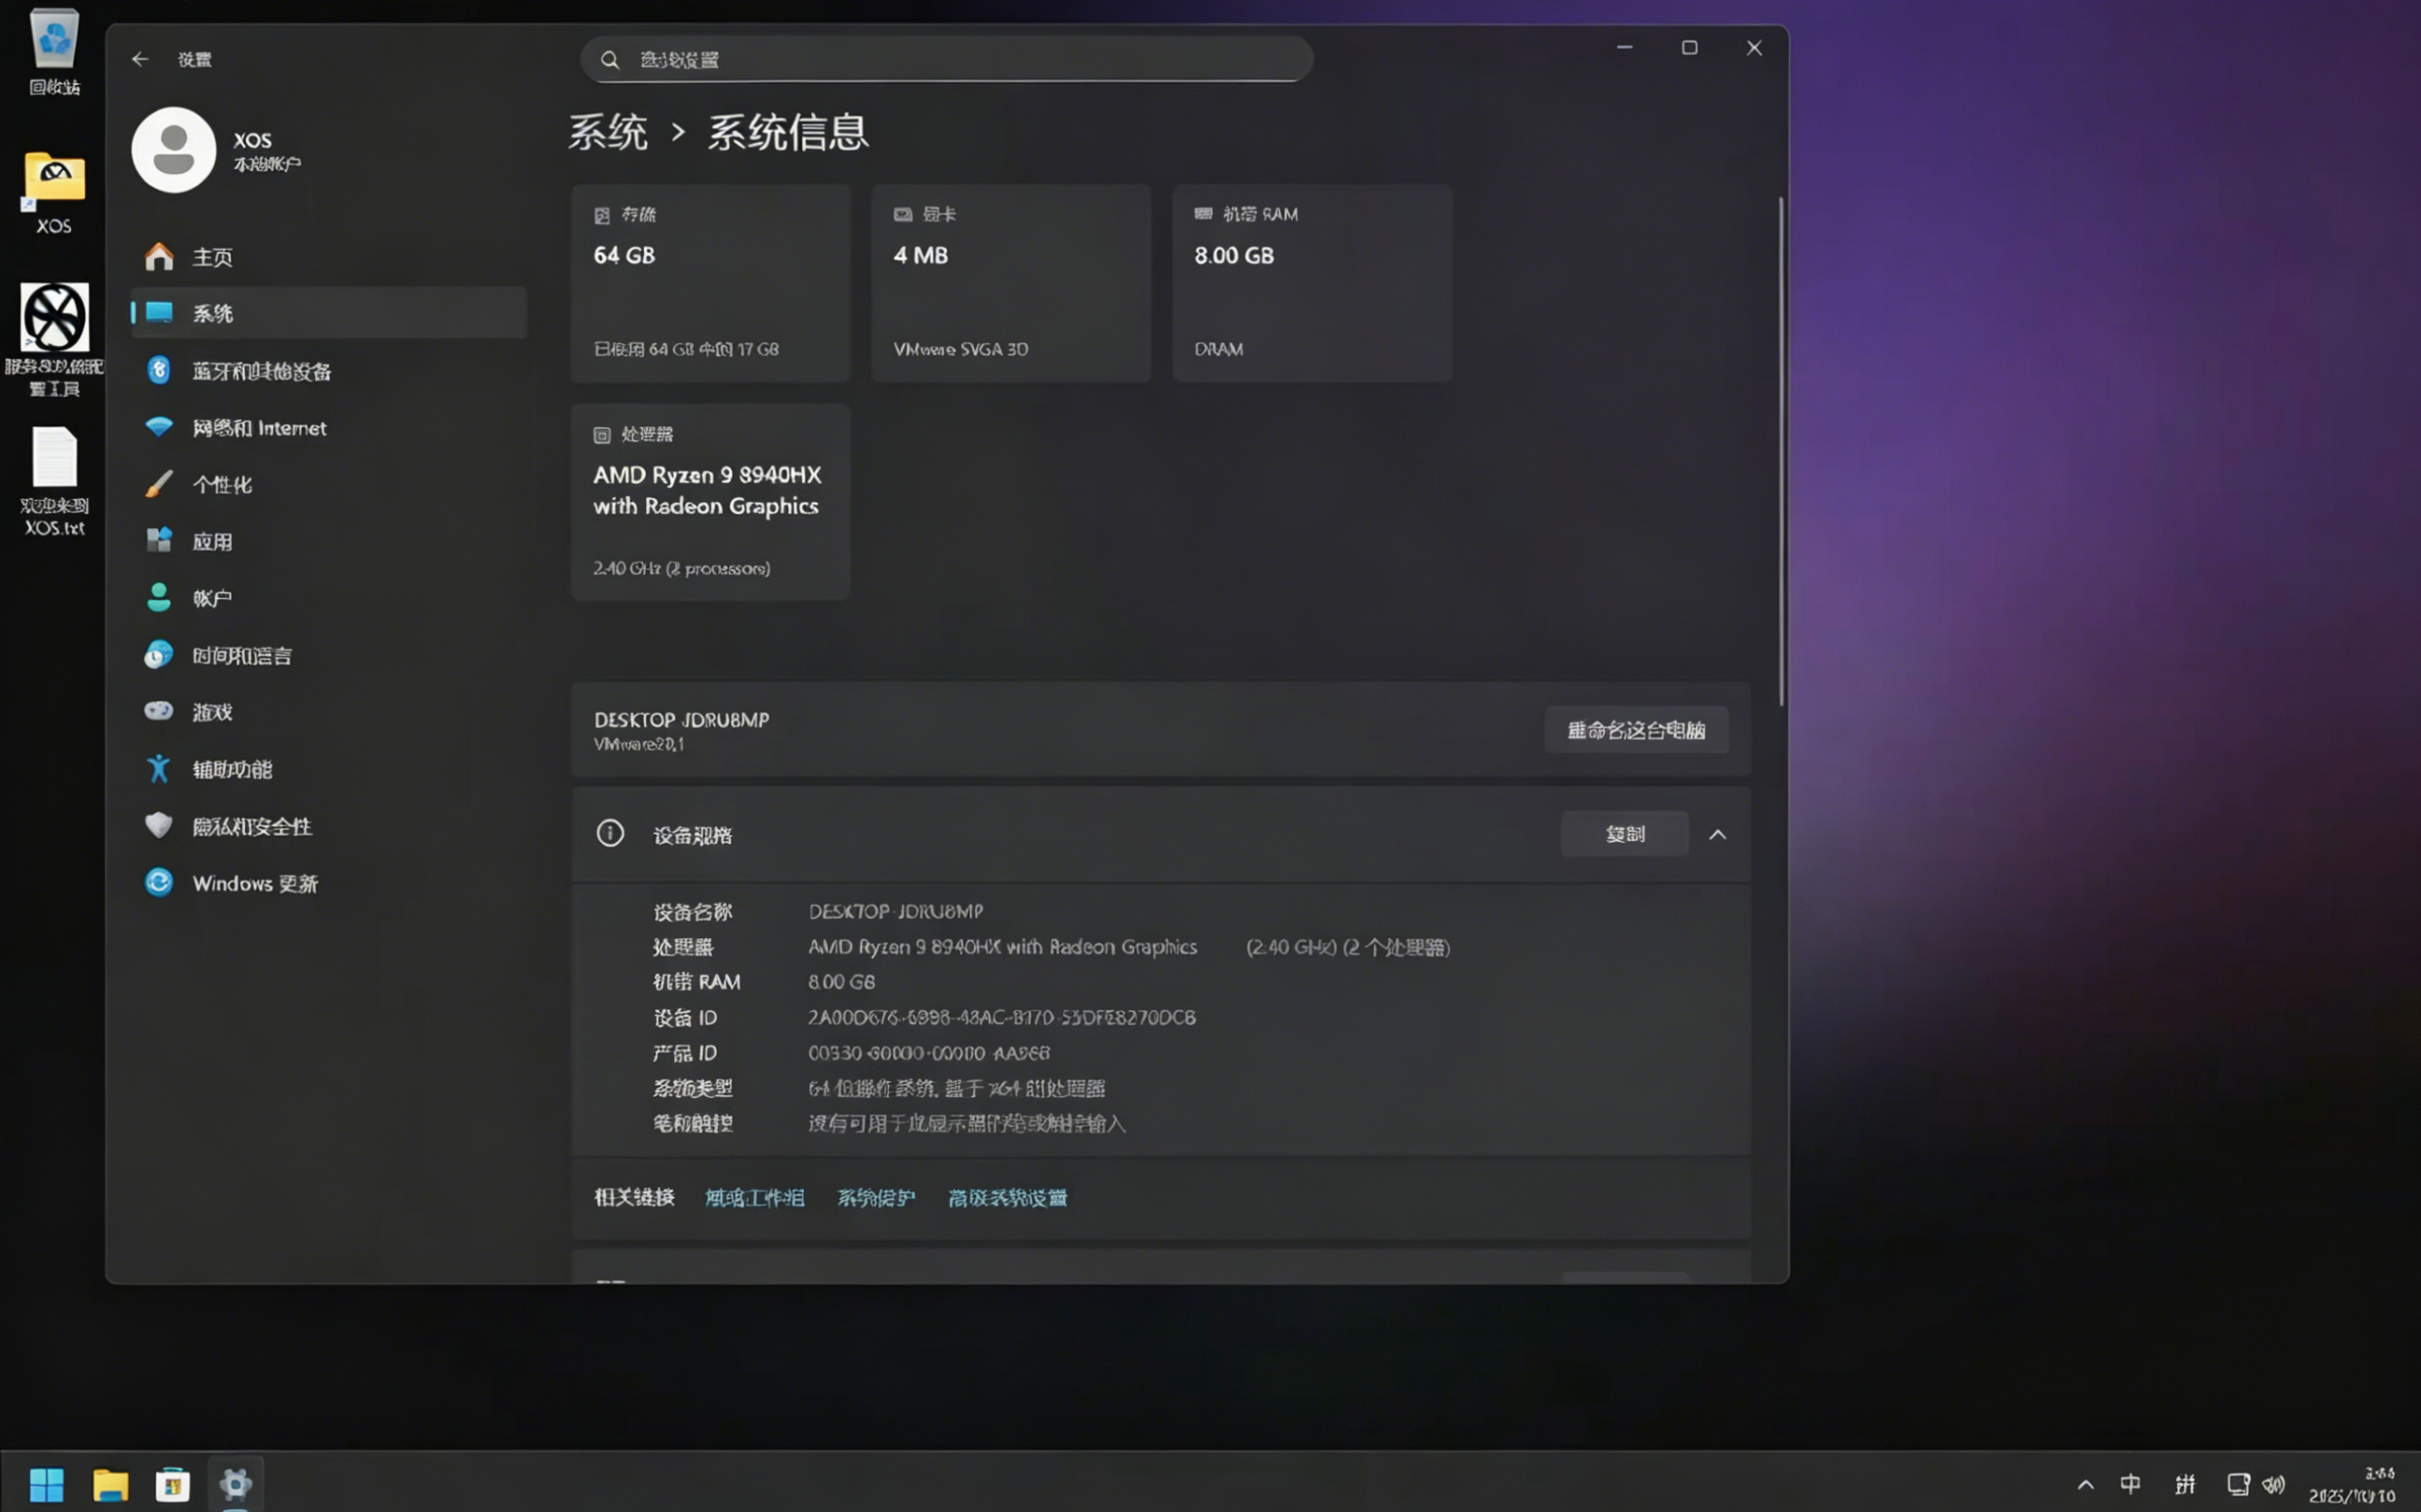
Task: Click the info icon beside 设备规格
Action: 610,833
